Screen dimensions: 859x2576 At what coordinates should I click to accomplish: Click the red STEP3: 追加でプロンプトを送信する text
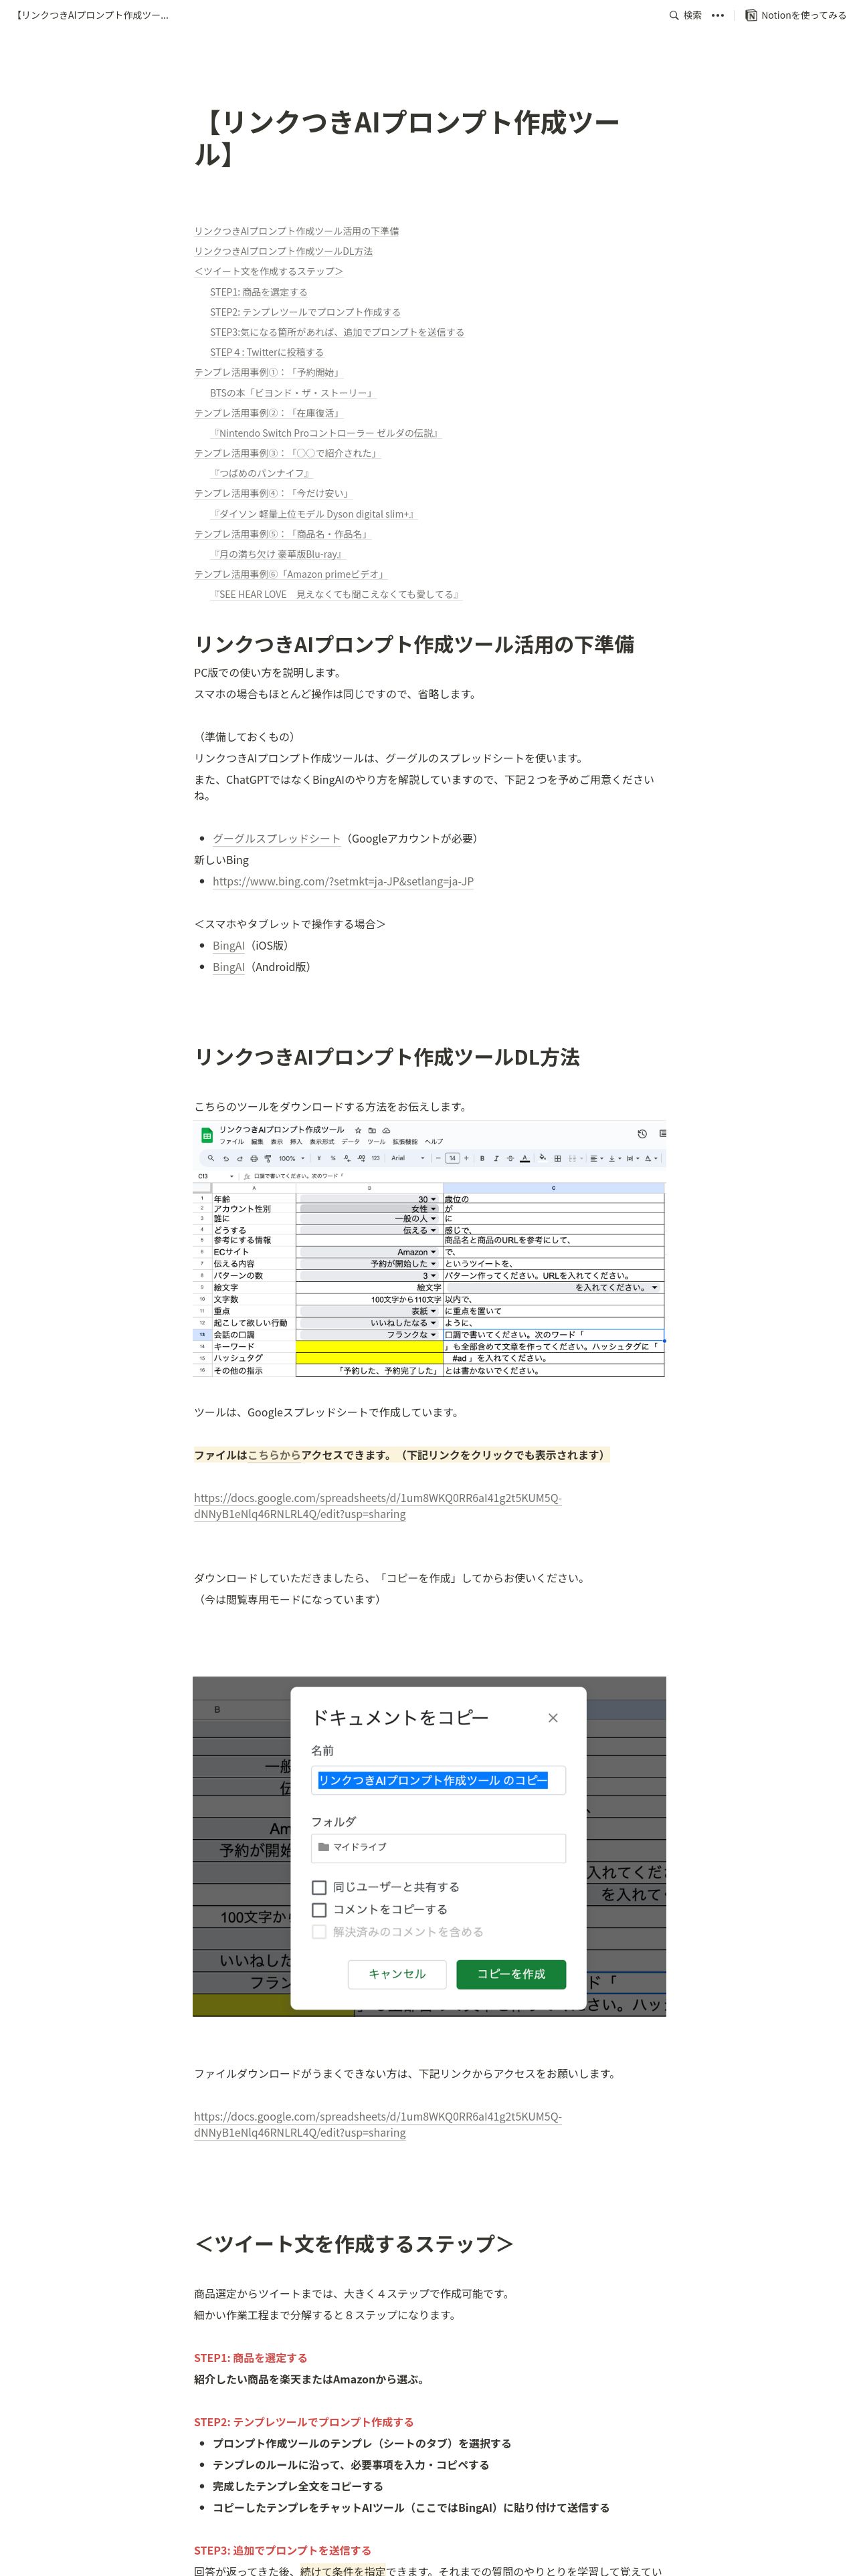tap(283, 2550)
